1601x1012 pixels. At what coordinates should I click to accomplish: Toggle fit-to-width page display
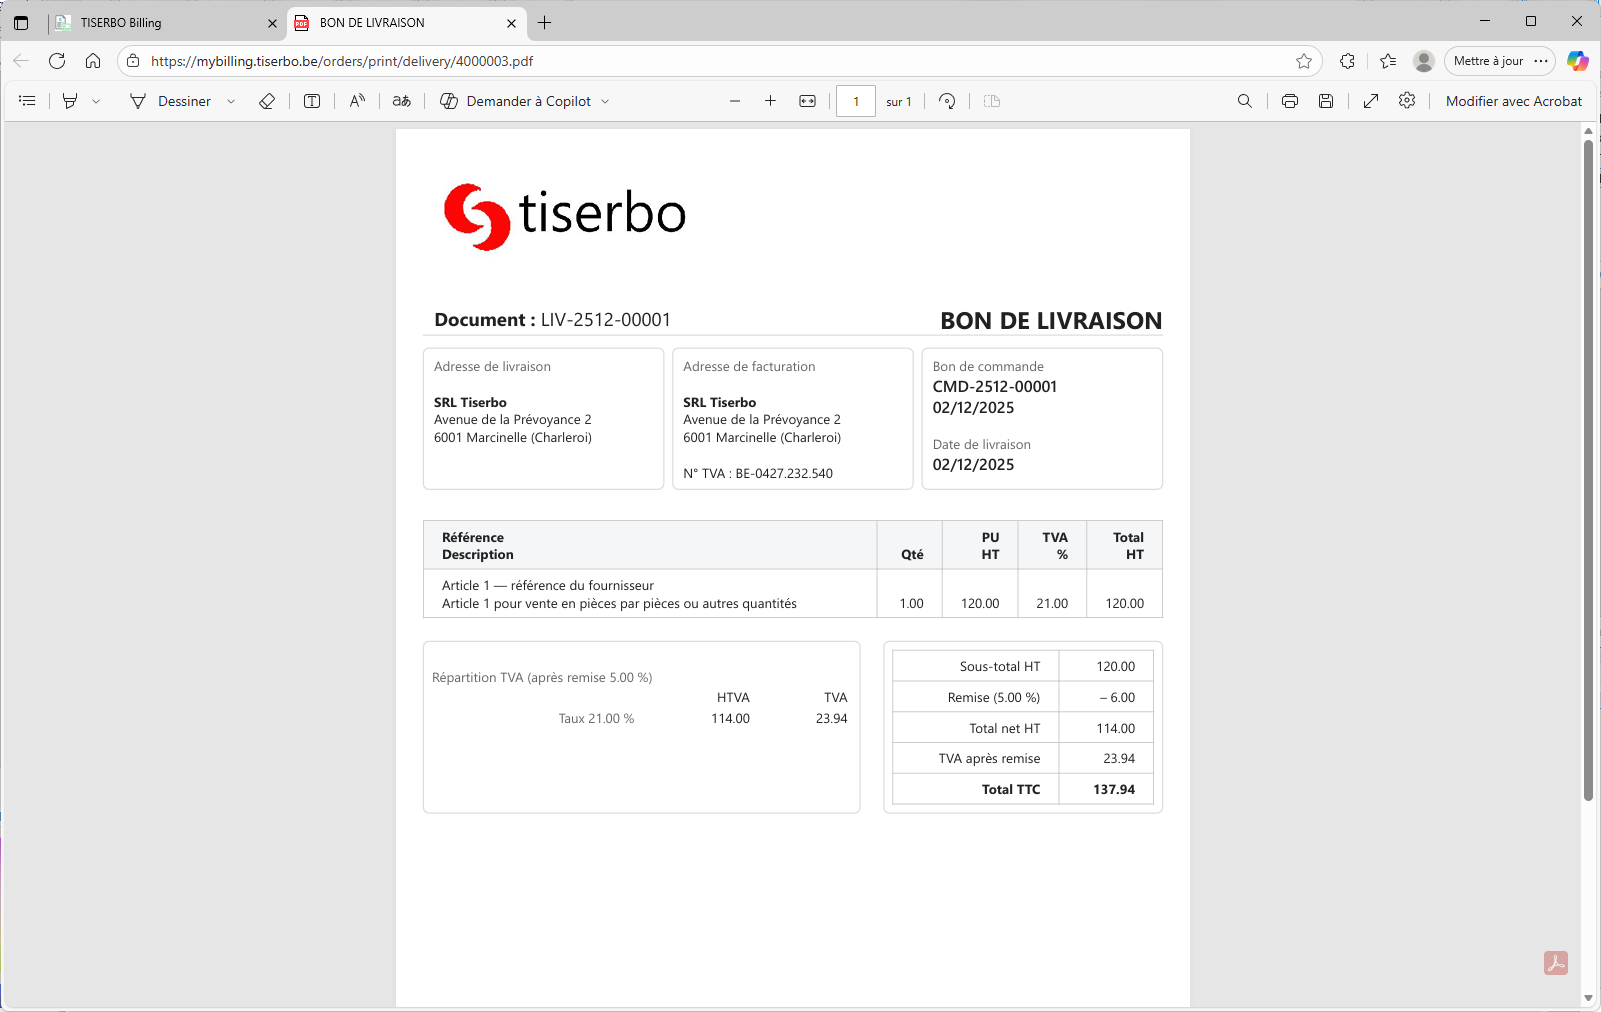point(807,100)
